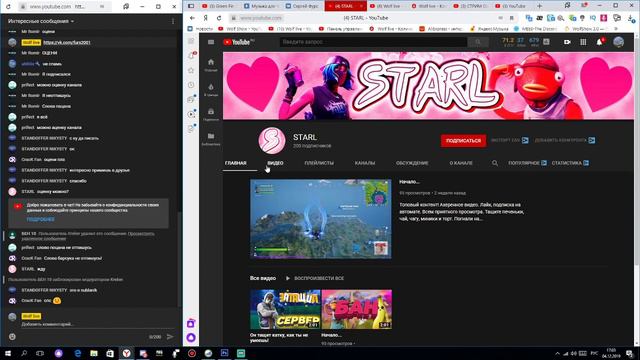Open the Статистика extension link
640x360 pixels.
pos(570,163)
